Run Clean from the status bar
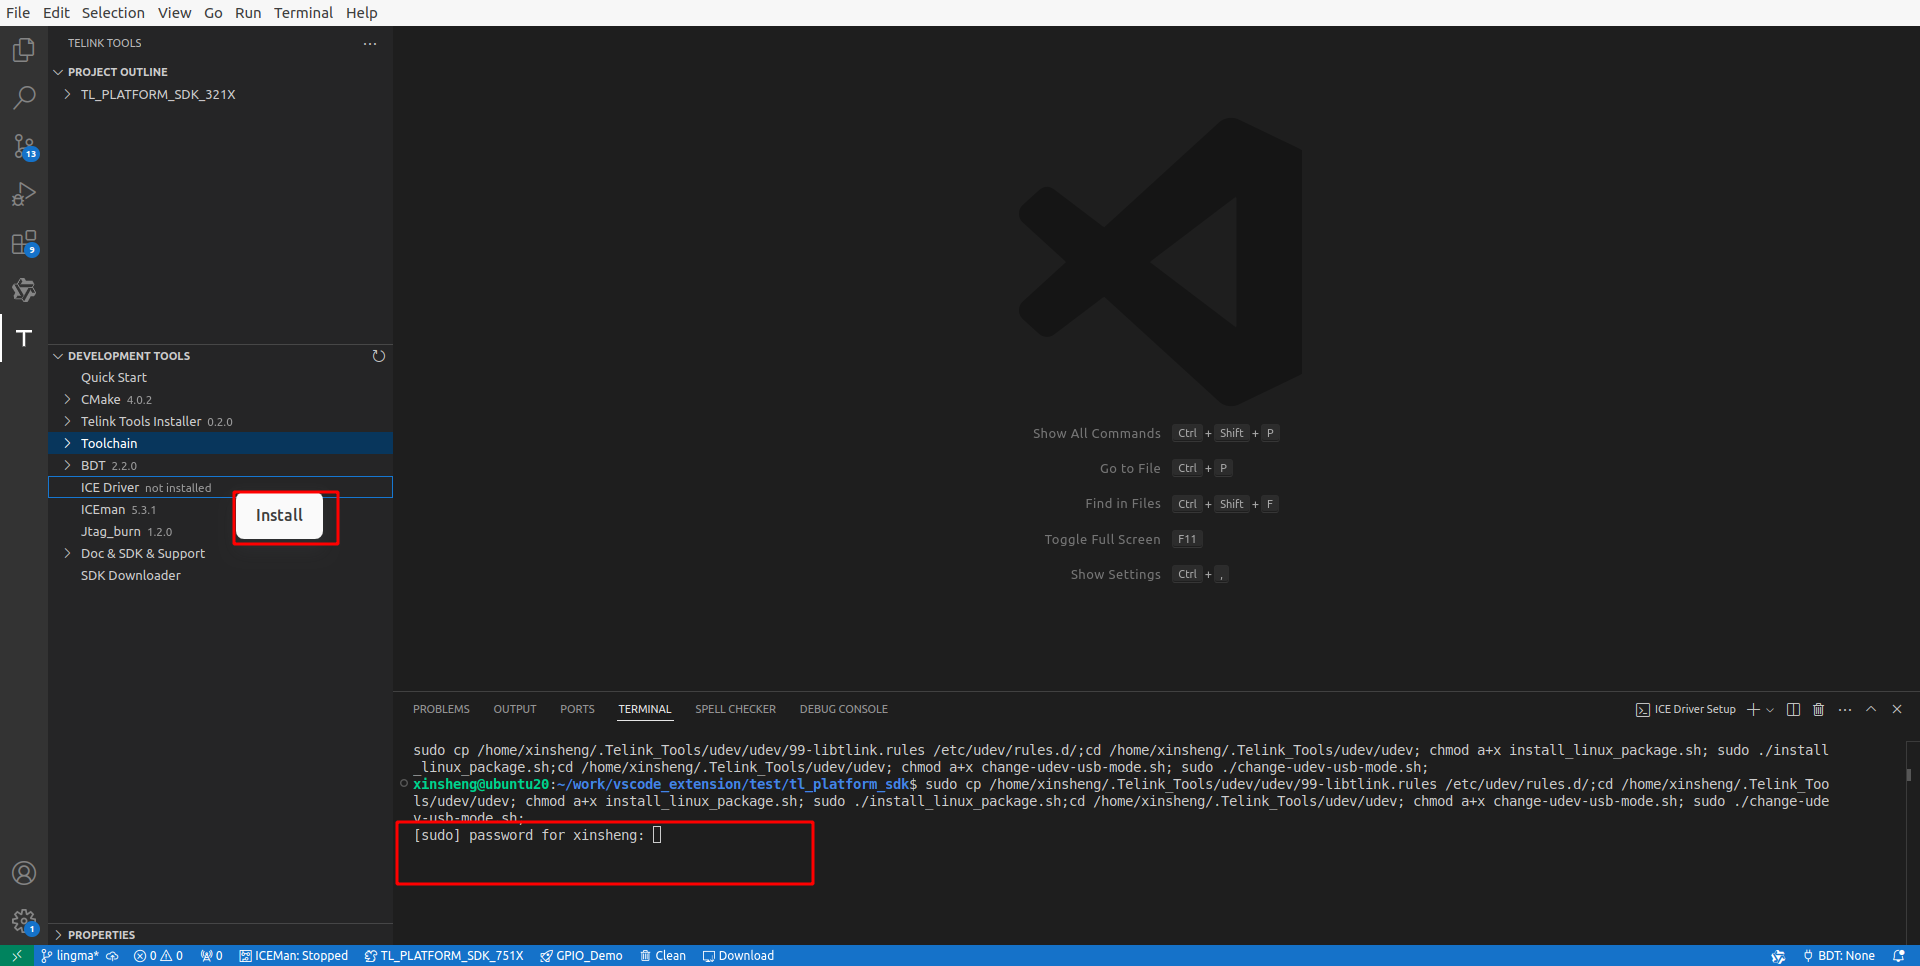This screenshot has width=1920, height=966. point(663,955)
